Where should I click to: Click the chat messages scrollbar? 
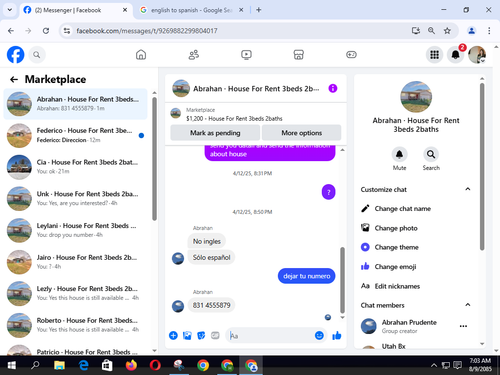pyautogui.click(x=342, y=280)
